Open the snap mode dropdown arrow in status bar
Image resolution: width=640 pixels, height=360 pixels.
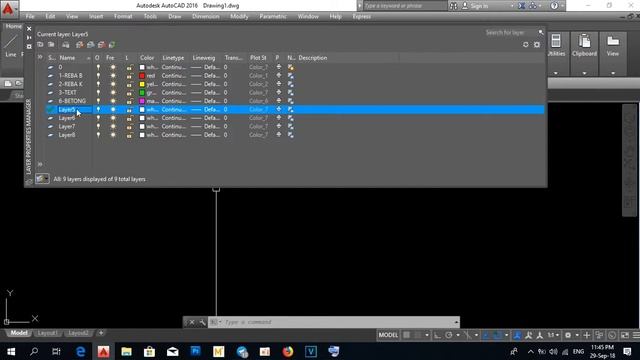click(x=427, y=335)
